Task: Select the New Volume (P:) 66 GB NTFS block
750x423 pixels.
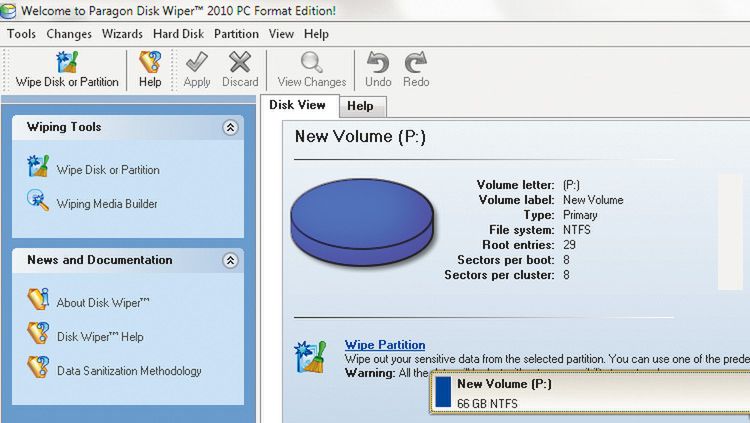Action: point(591,393)
